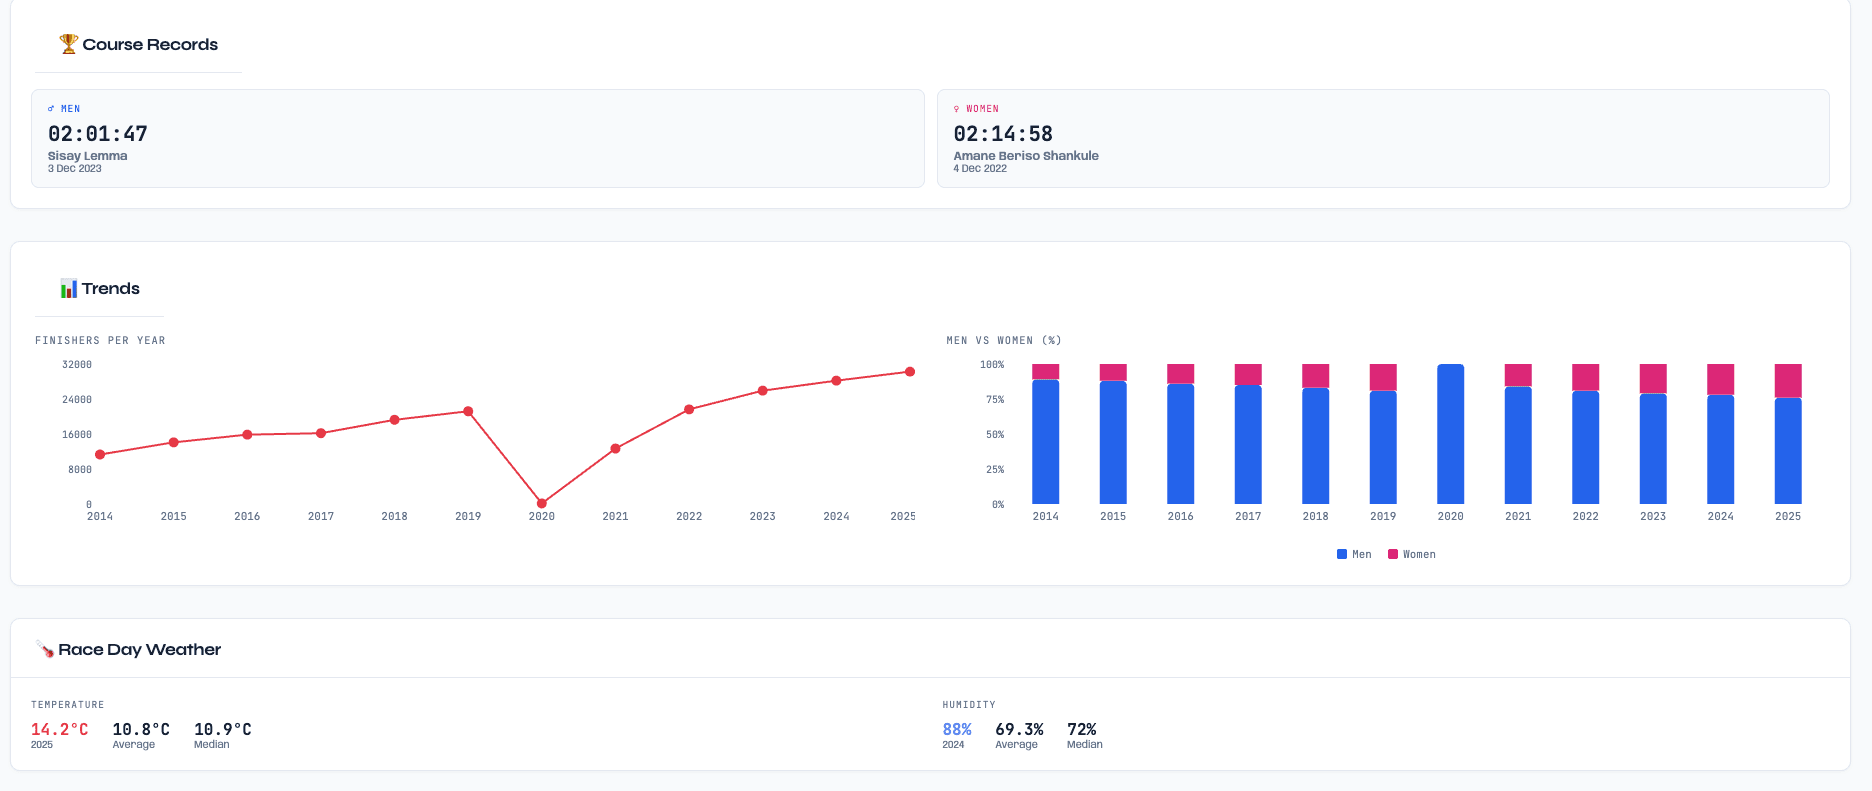This screenshot has width=1872, height=791.
Task: Click the MEN VS WOMEN (%) chart title
Action: point(1004,341)
